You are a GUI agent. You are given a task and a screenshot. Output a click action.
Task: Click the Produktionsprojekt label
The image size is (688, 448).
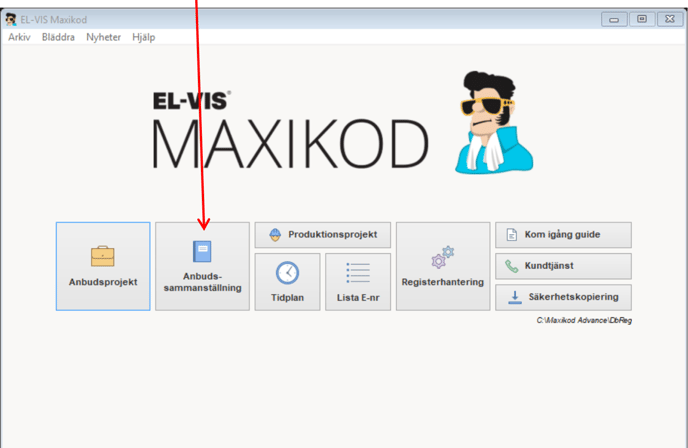(333, 234)
